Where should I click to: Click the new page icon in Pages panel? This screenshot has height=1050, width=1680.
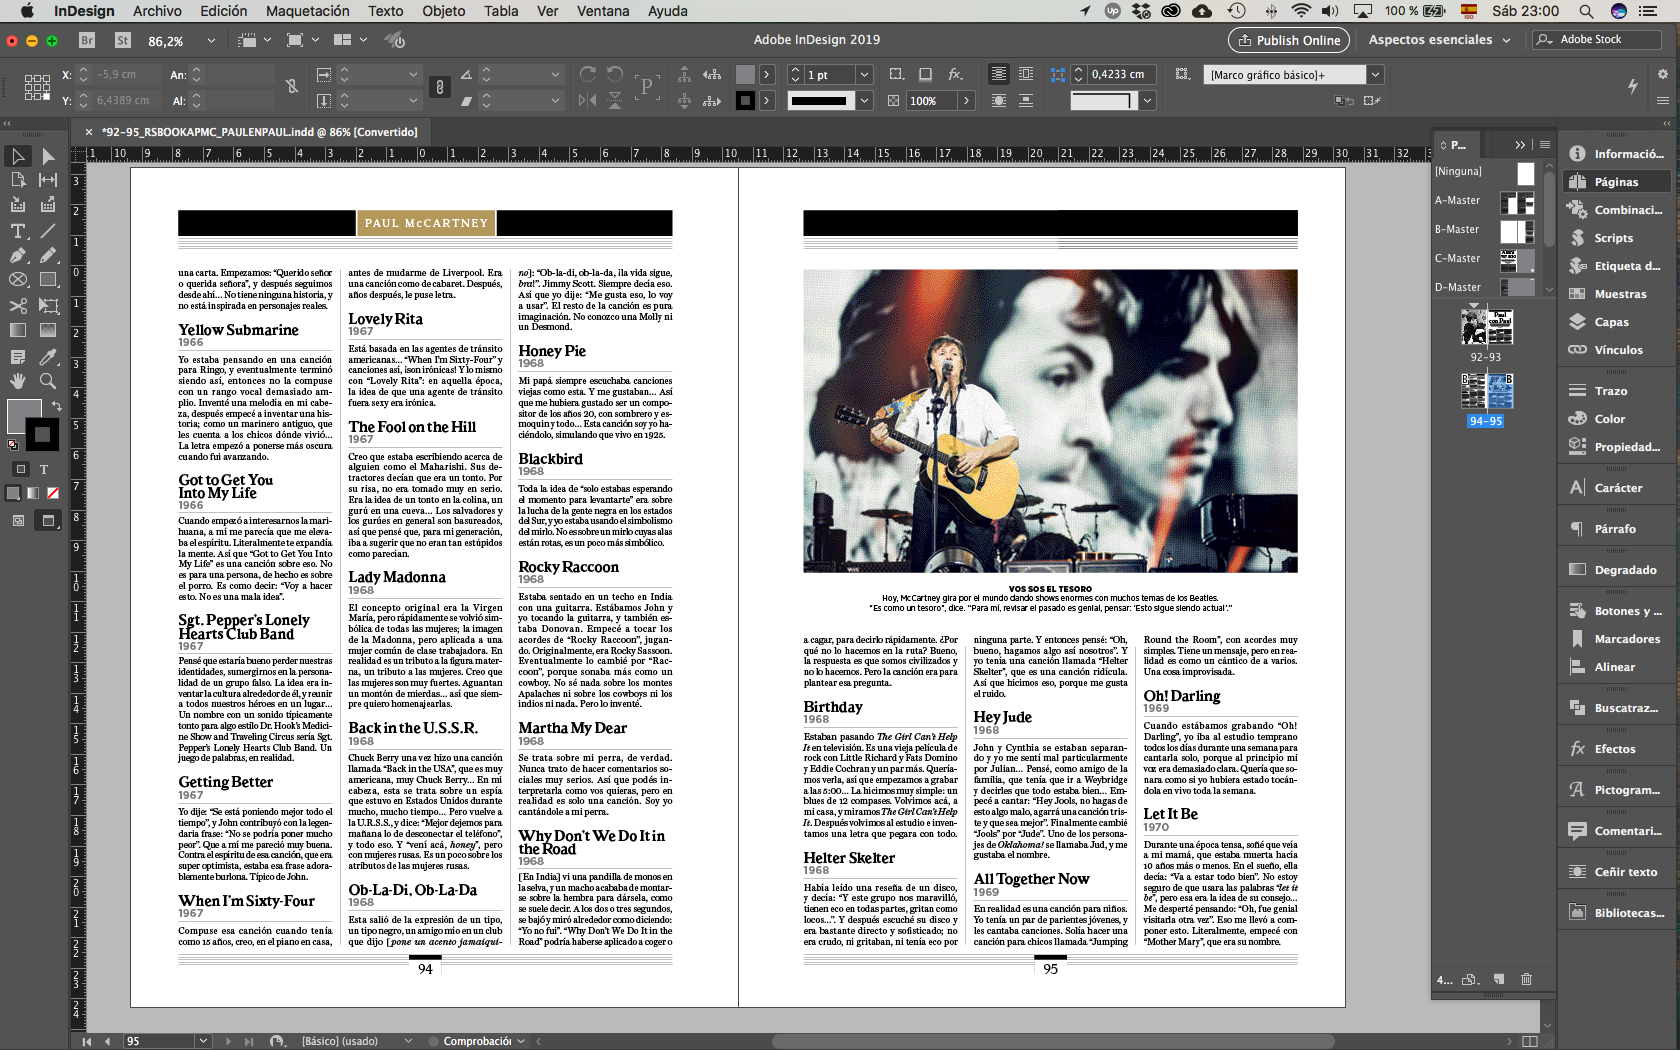tap(1498, 979)
